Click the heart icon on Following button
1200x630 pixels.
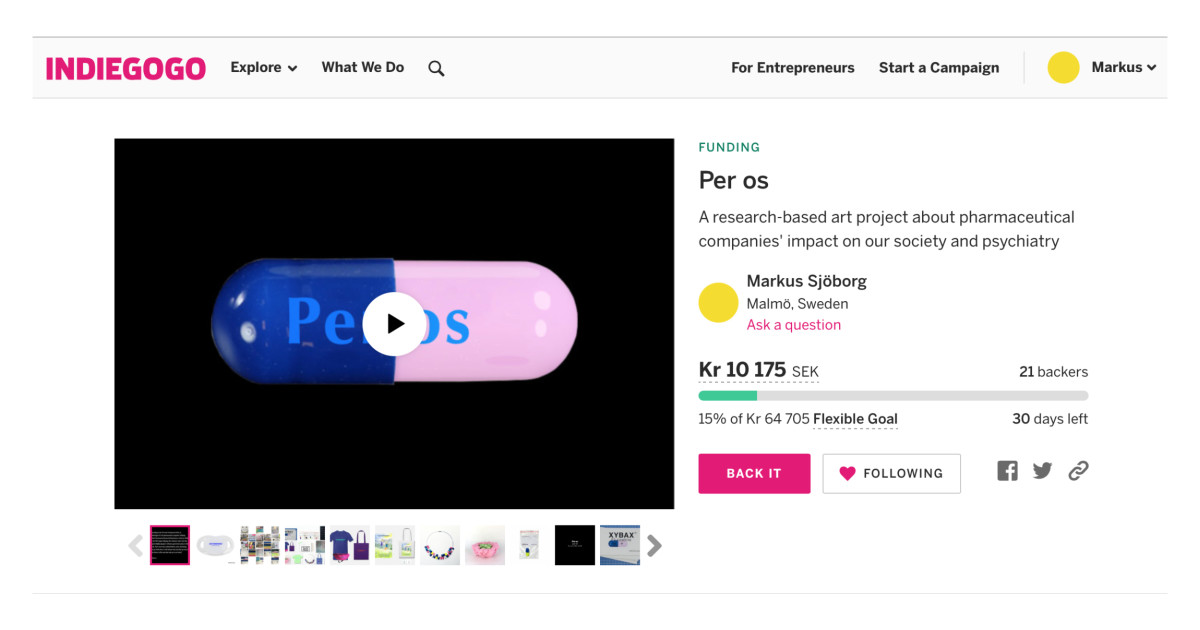(x=849, y=473)
